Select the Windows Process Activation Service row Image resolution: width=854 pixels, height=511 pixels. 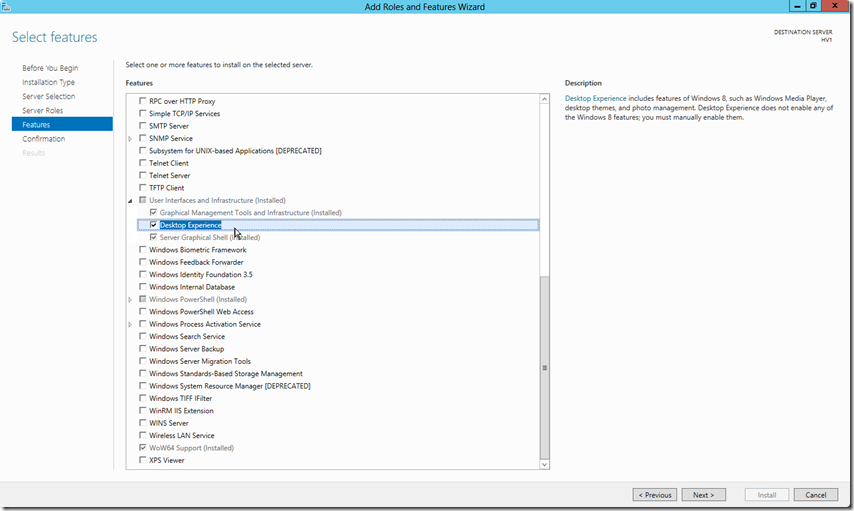[205, 324]
